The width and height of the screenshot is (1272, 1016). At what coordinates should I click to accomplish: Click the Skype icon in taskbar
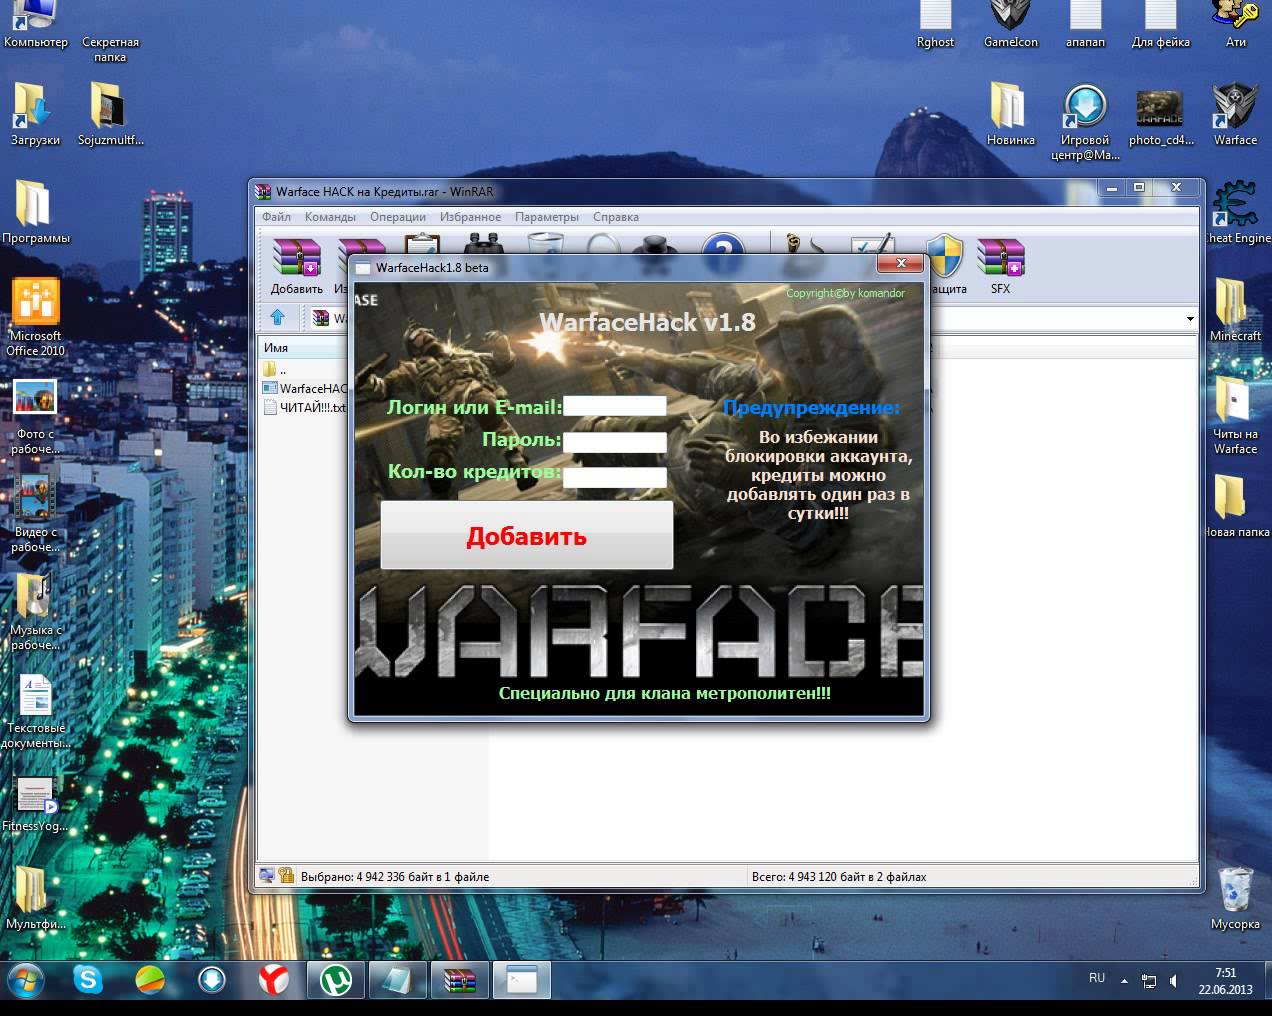pos(88,980)
